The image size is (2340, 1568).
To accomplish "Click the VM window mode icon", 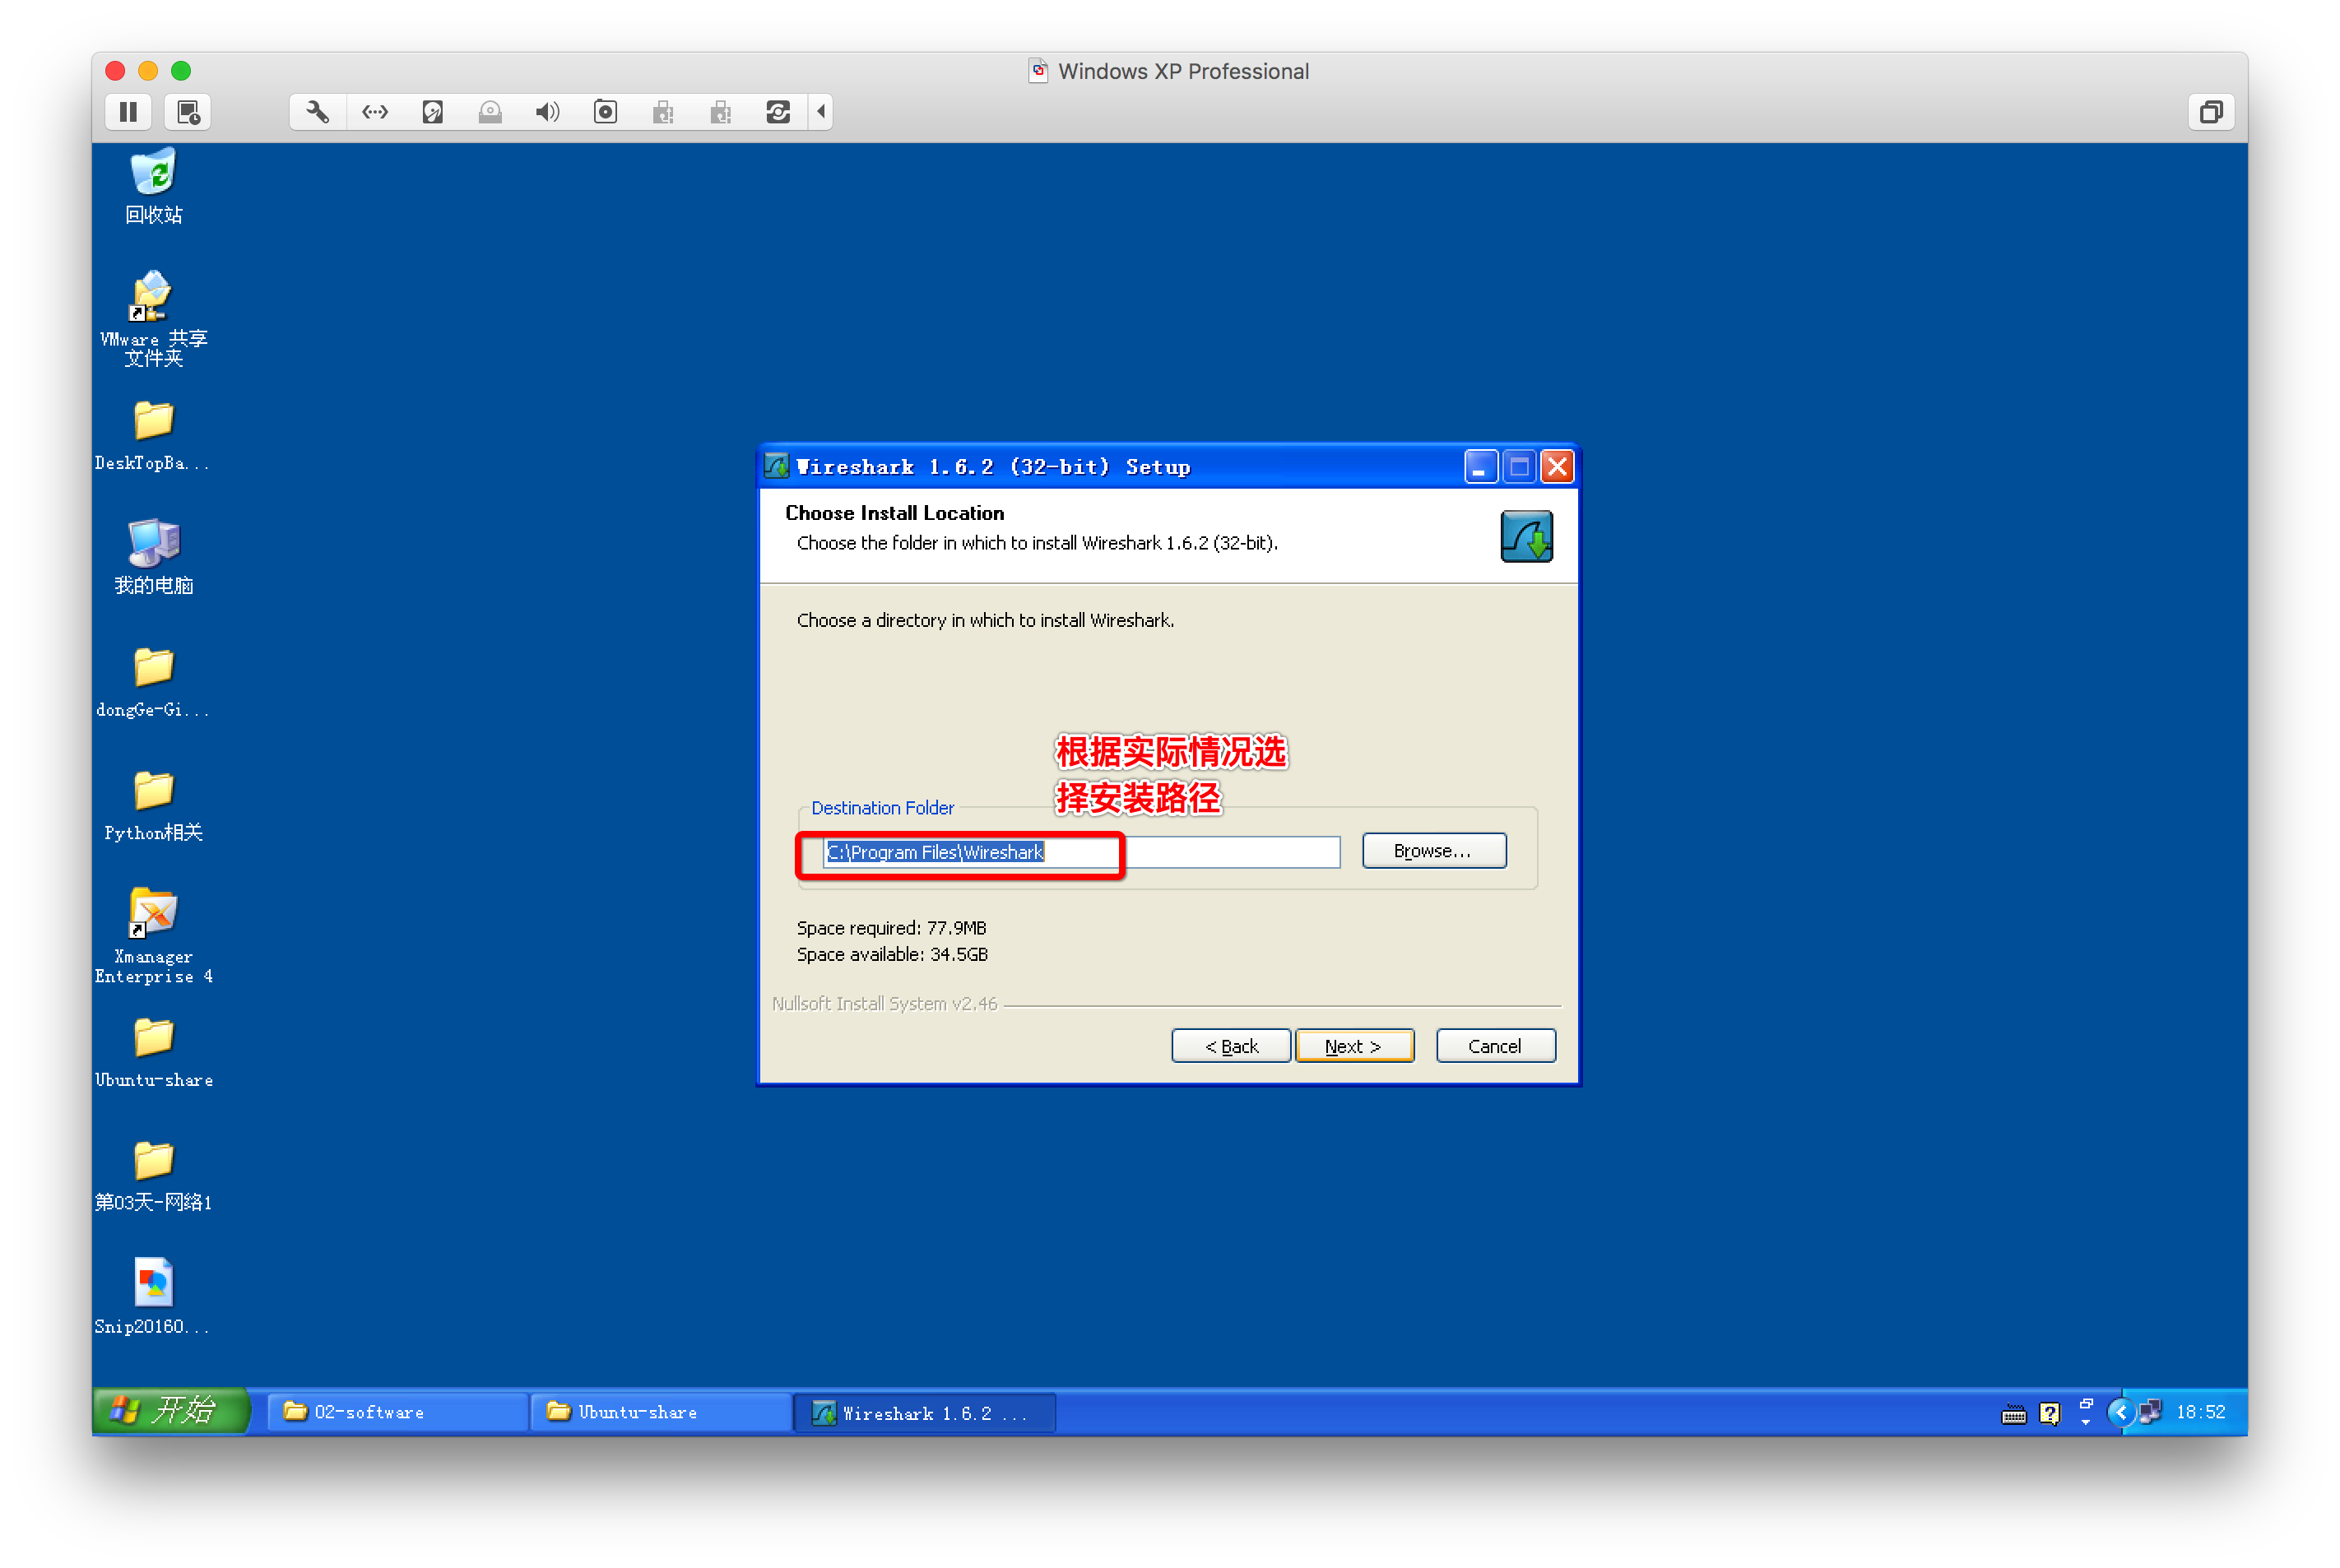I will click(x=2211, y=112).
